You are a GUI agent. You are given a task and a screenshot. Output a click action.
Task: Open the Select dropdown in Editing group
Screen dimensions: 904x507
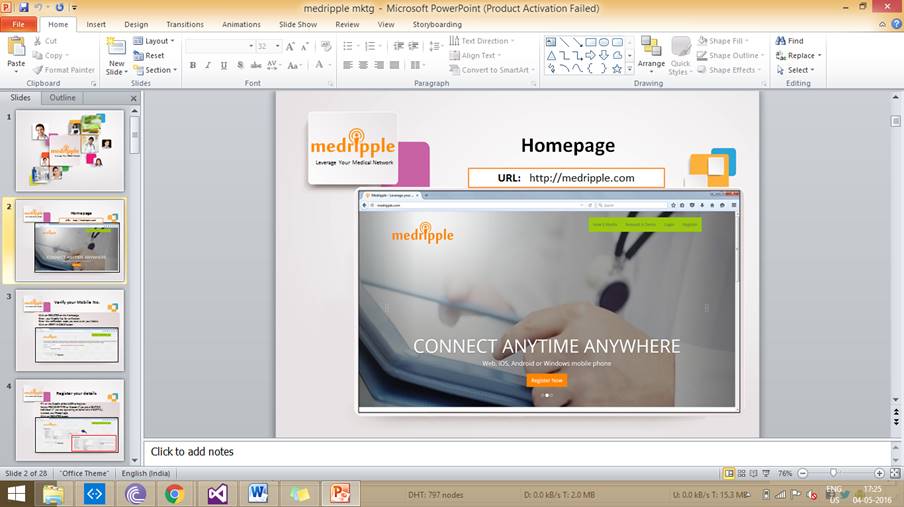click(801, 70)
